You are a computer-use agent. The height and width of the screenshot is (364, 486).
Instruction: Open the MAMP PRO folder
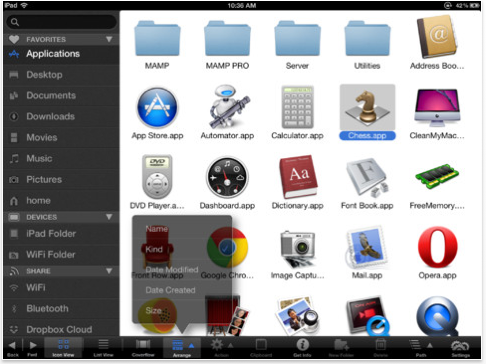227,38
